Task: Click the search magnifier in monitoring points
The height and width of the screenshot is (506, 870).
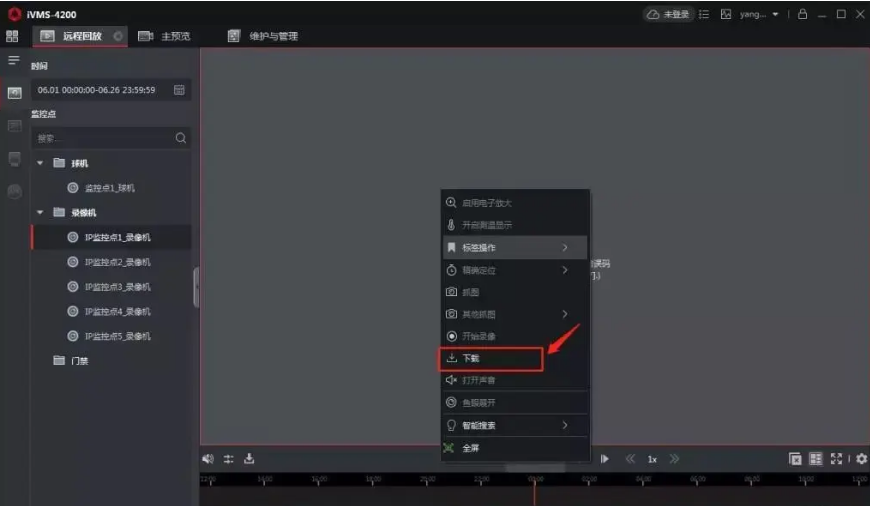Action: coord(181,138)
